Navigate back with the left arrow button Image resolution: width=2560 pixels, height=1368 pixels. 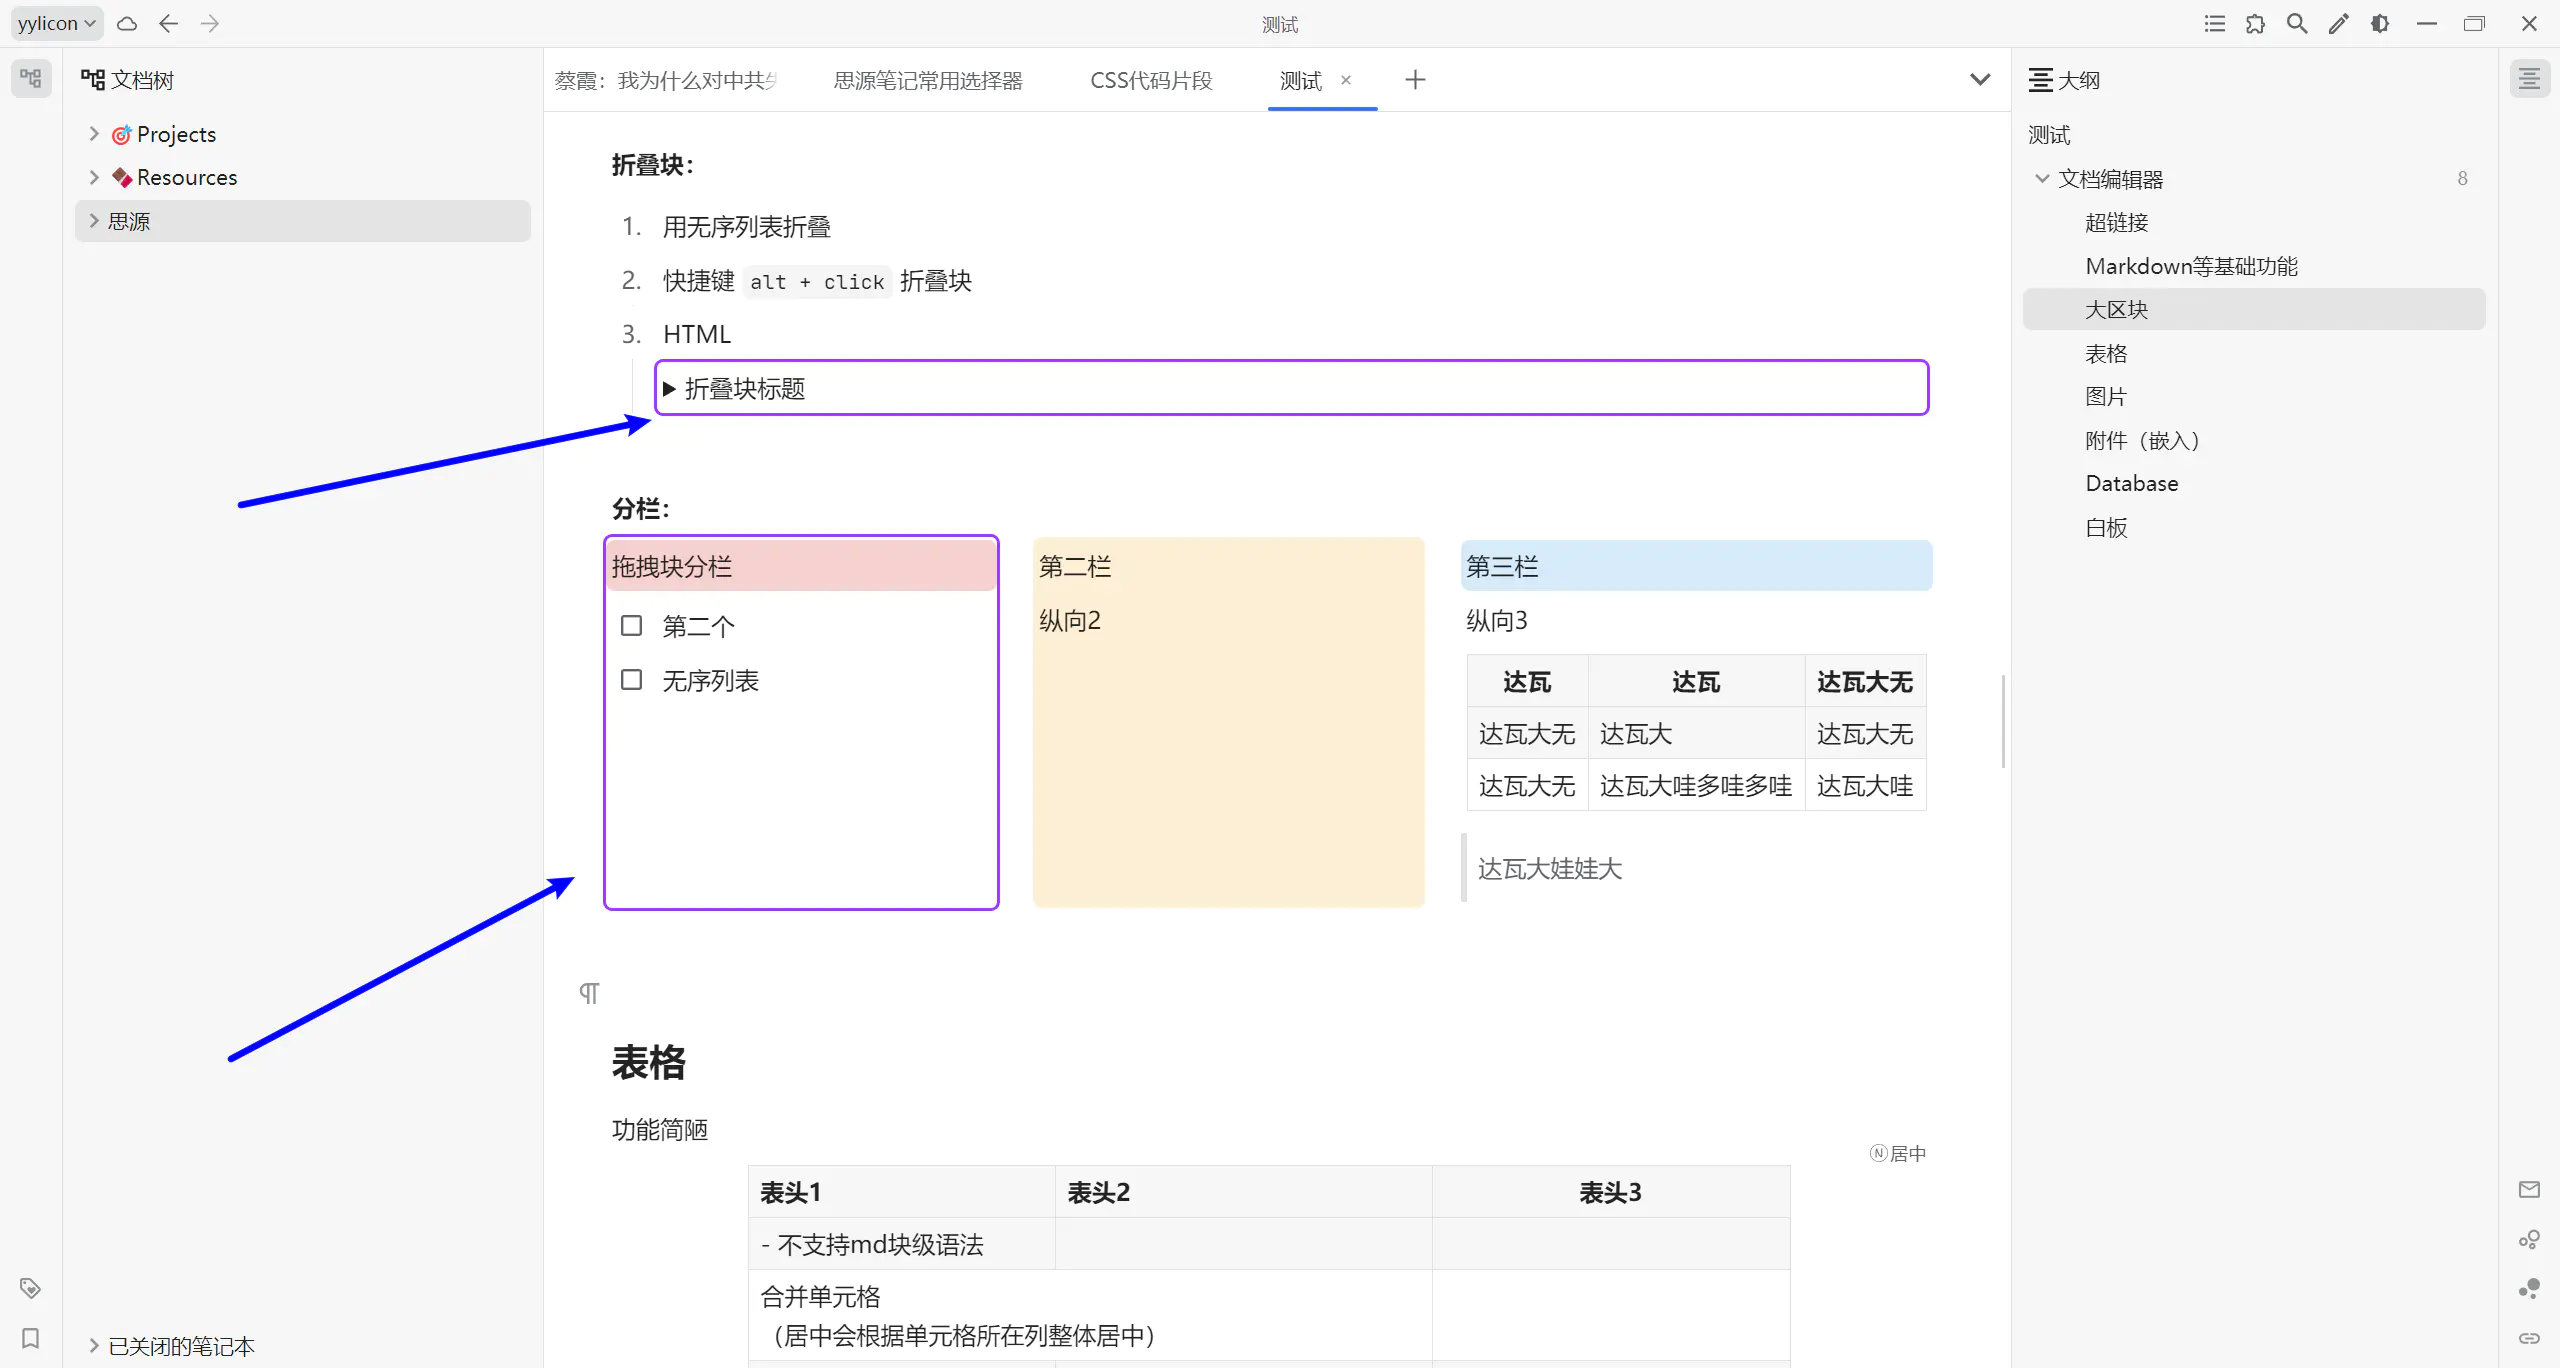168,23
